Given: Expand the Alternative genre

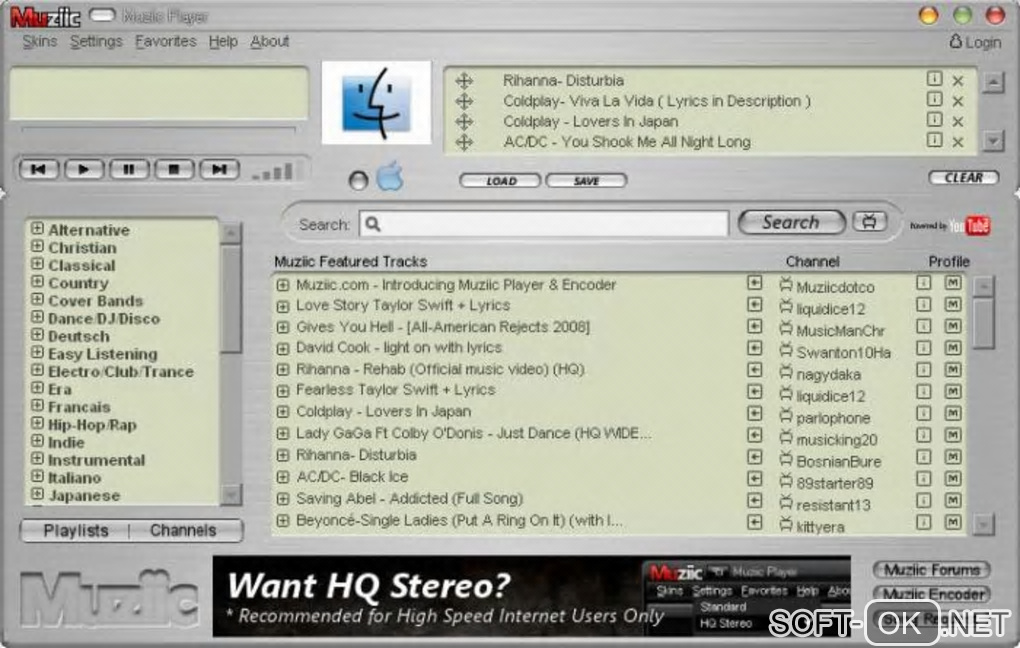Looking at the screenshot, I should [x=38, y=228].
